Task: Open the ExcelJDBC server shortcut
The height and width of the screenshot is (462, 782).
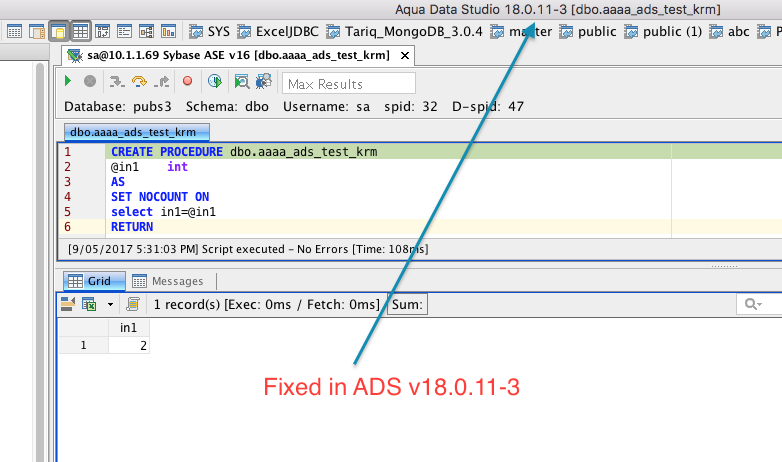Action: 278,32
